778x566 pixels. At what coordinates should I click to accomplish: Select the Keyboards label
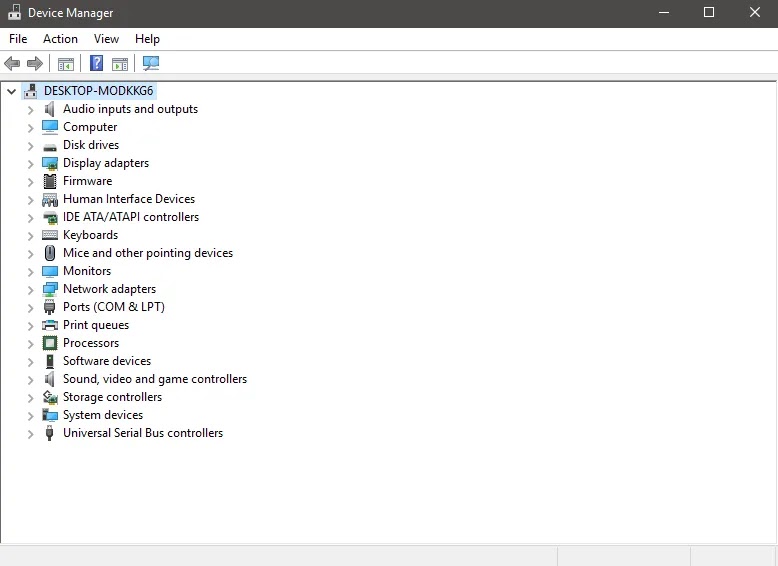90,235
